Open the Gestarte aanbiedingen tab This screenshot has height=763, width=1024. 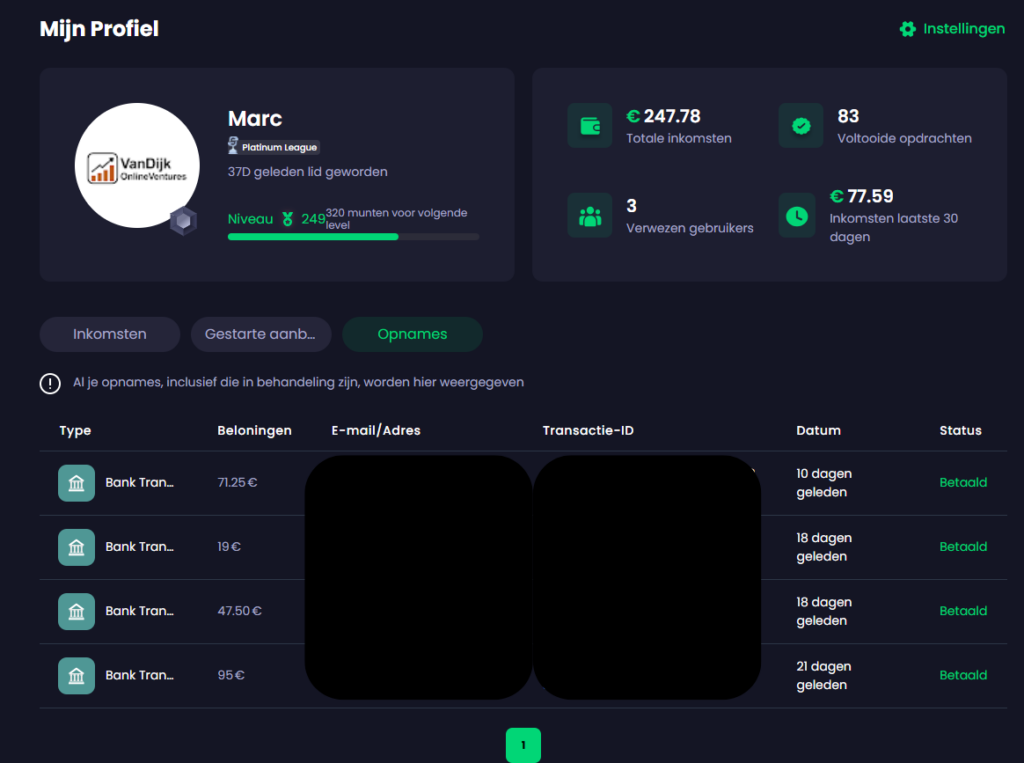click(261, 334)
